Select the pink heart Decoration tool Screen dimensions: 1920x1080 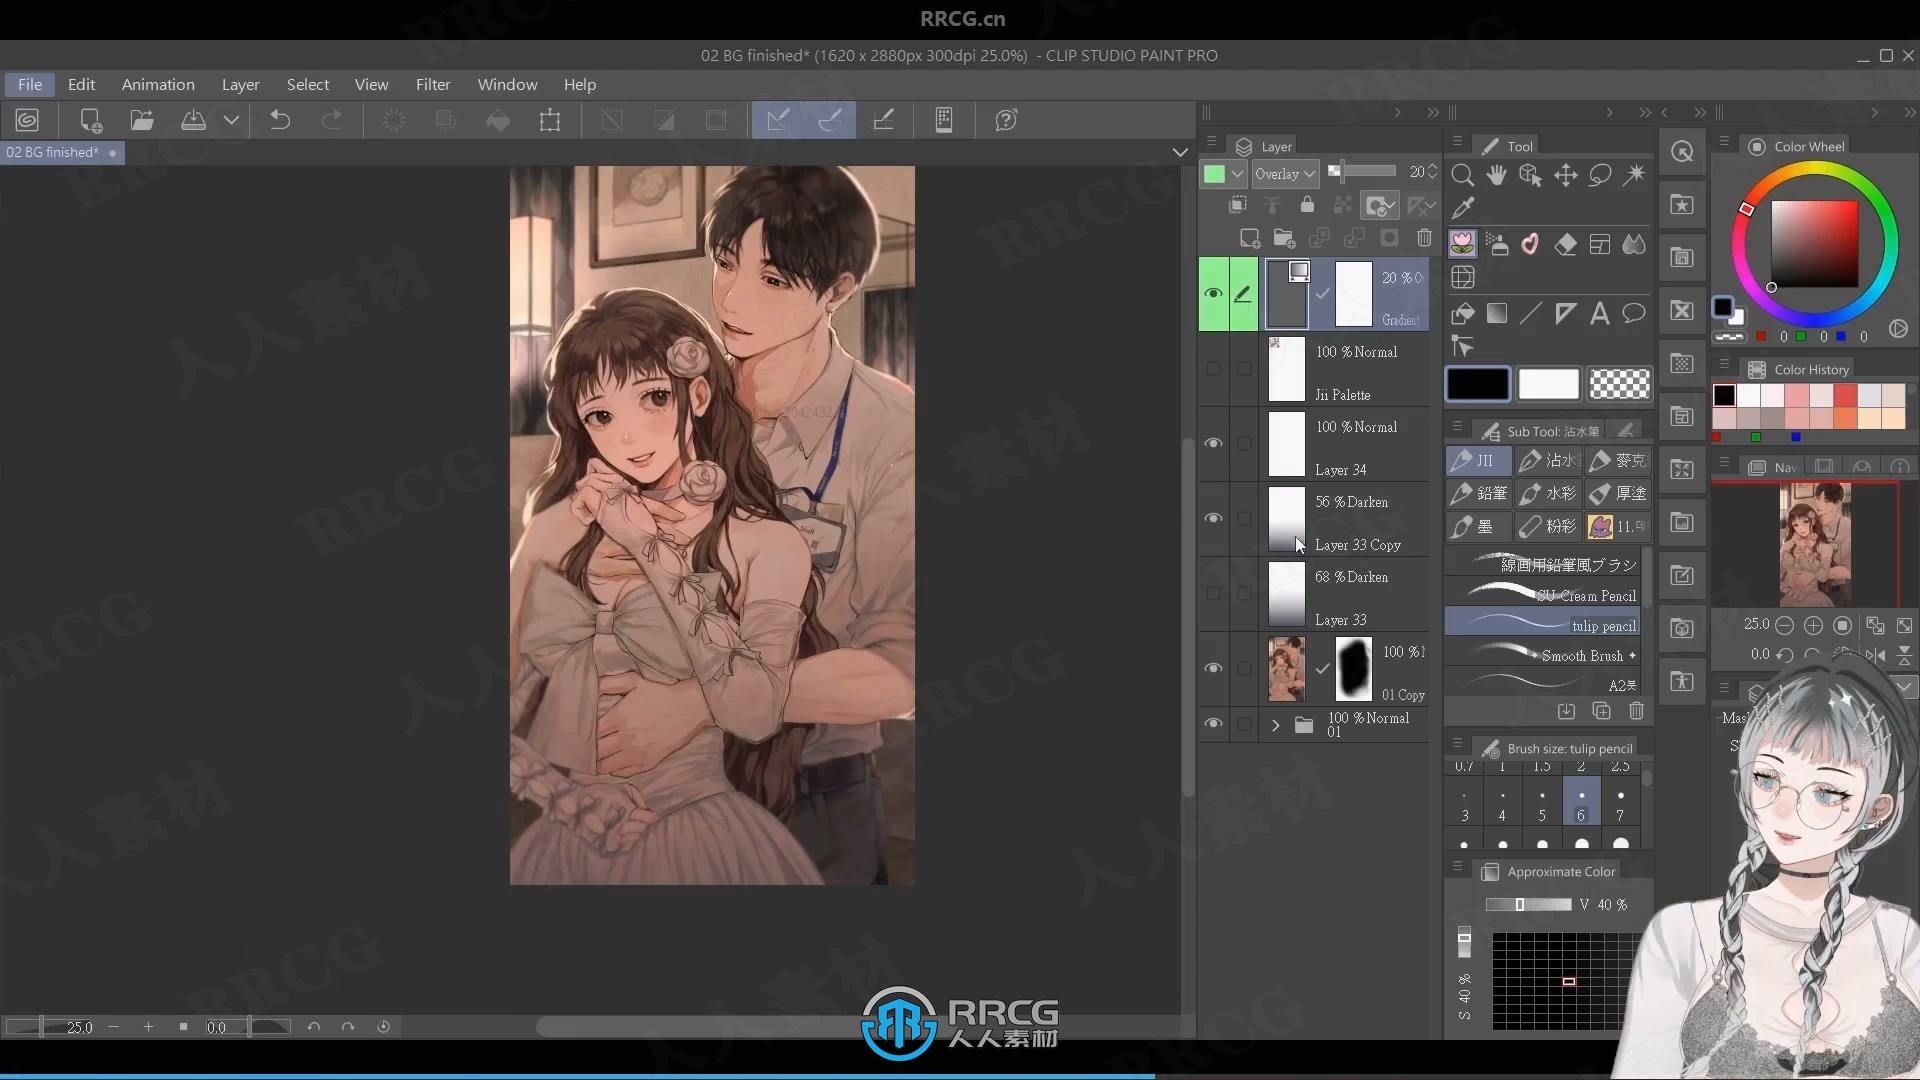pos(1530,244)
